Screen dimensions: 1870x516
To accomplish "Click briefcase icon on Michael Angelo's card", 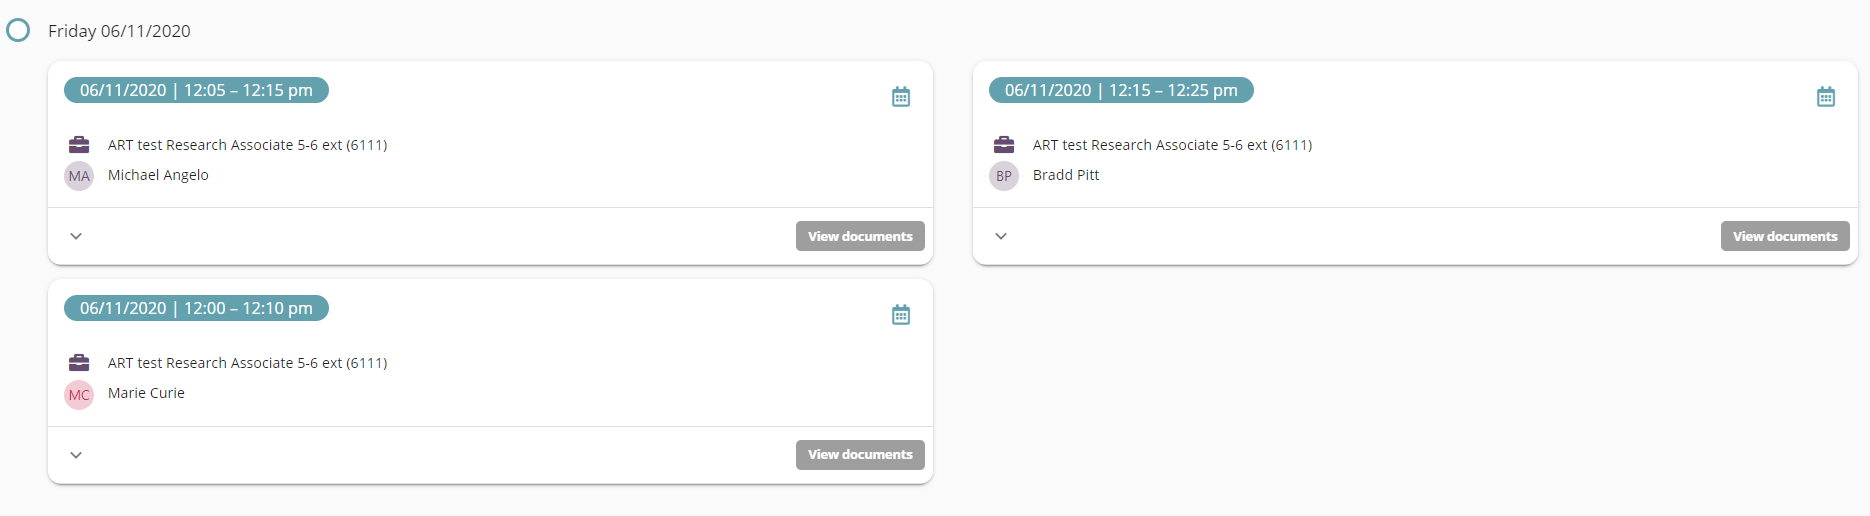I will click(x=79, y=145).
